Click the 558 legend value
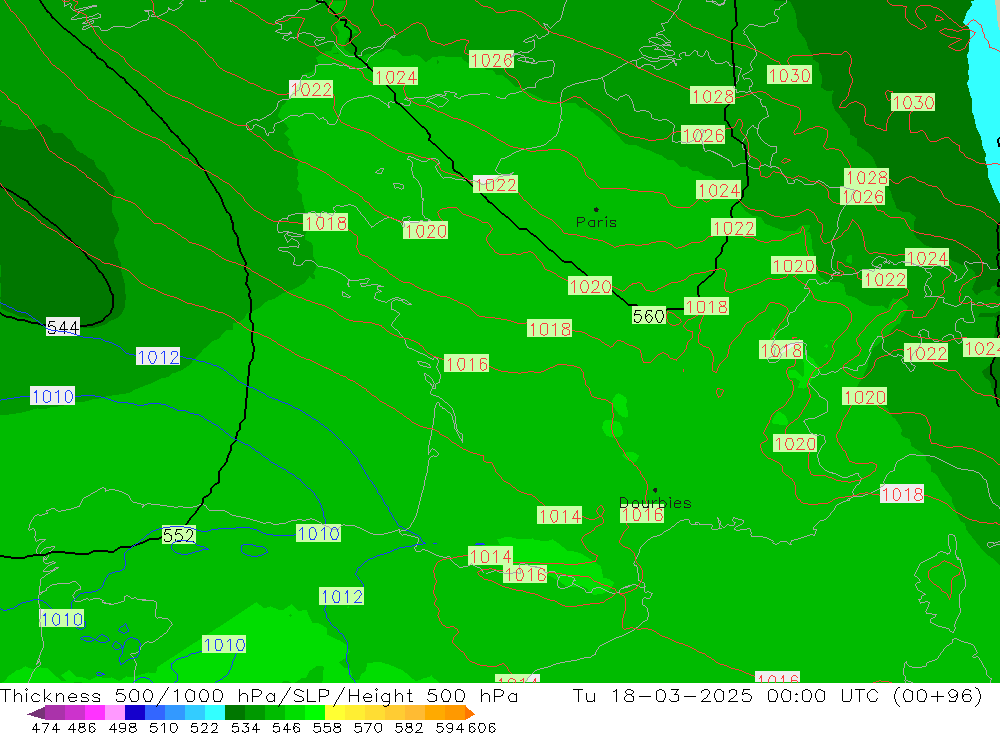 tap(327, 727)
